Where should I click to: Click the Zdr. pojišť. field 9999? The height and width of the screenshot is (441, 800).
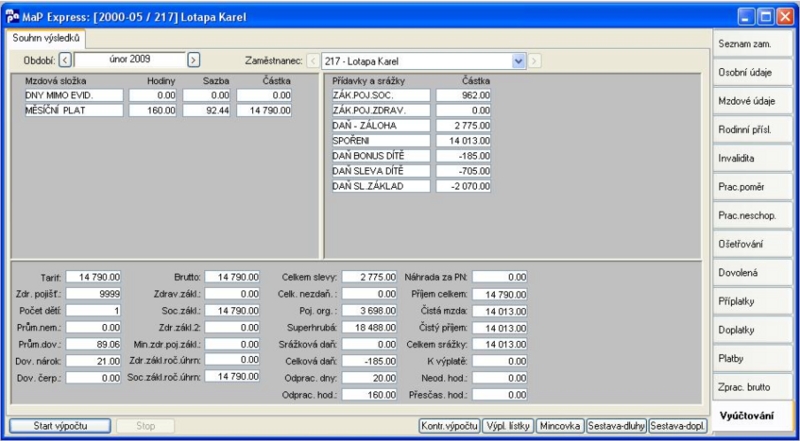[x=93, y=293]
